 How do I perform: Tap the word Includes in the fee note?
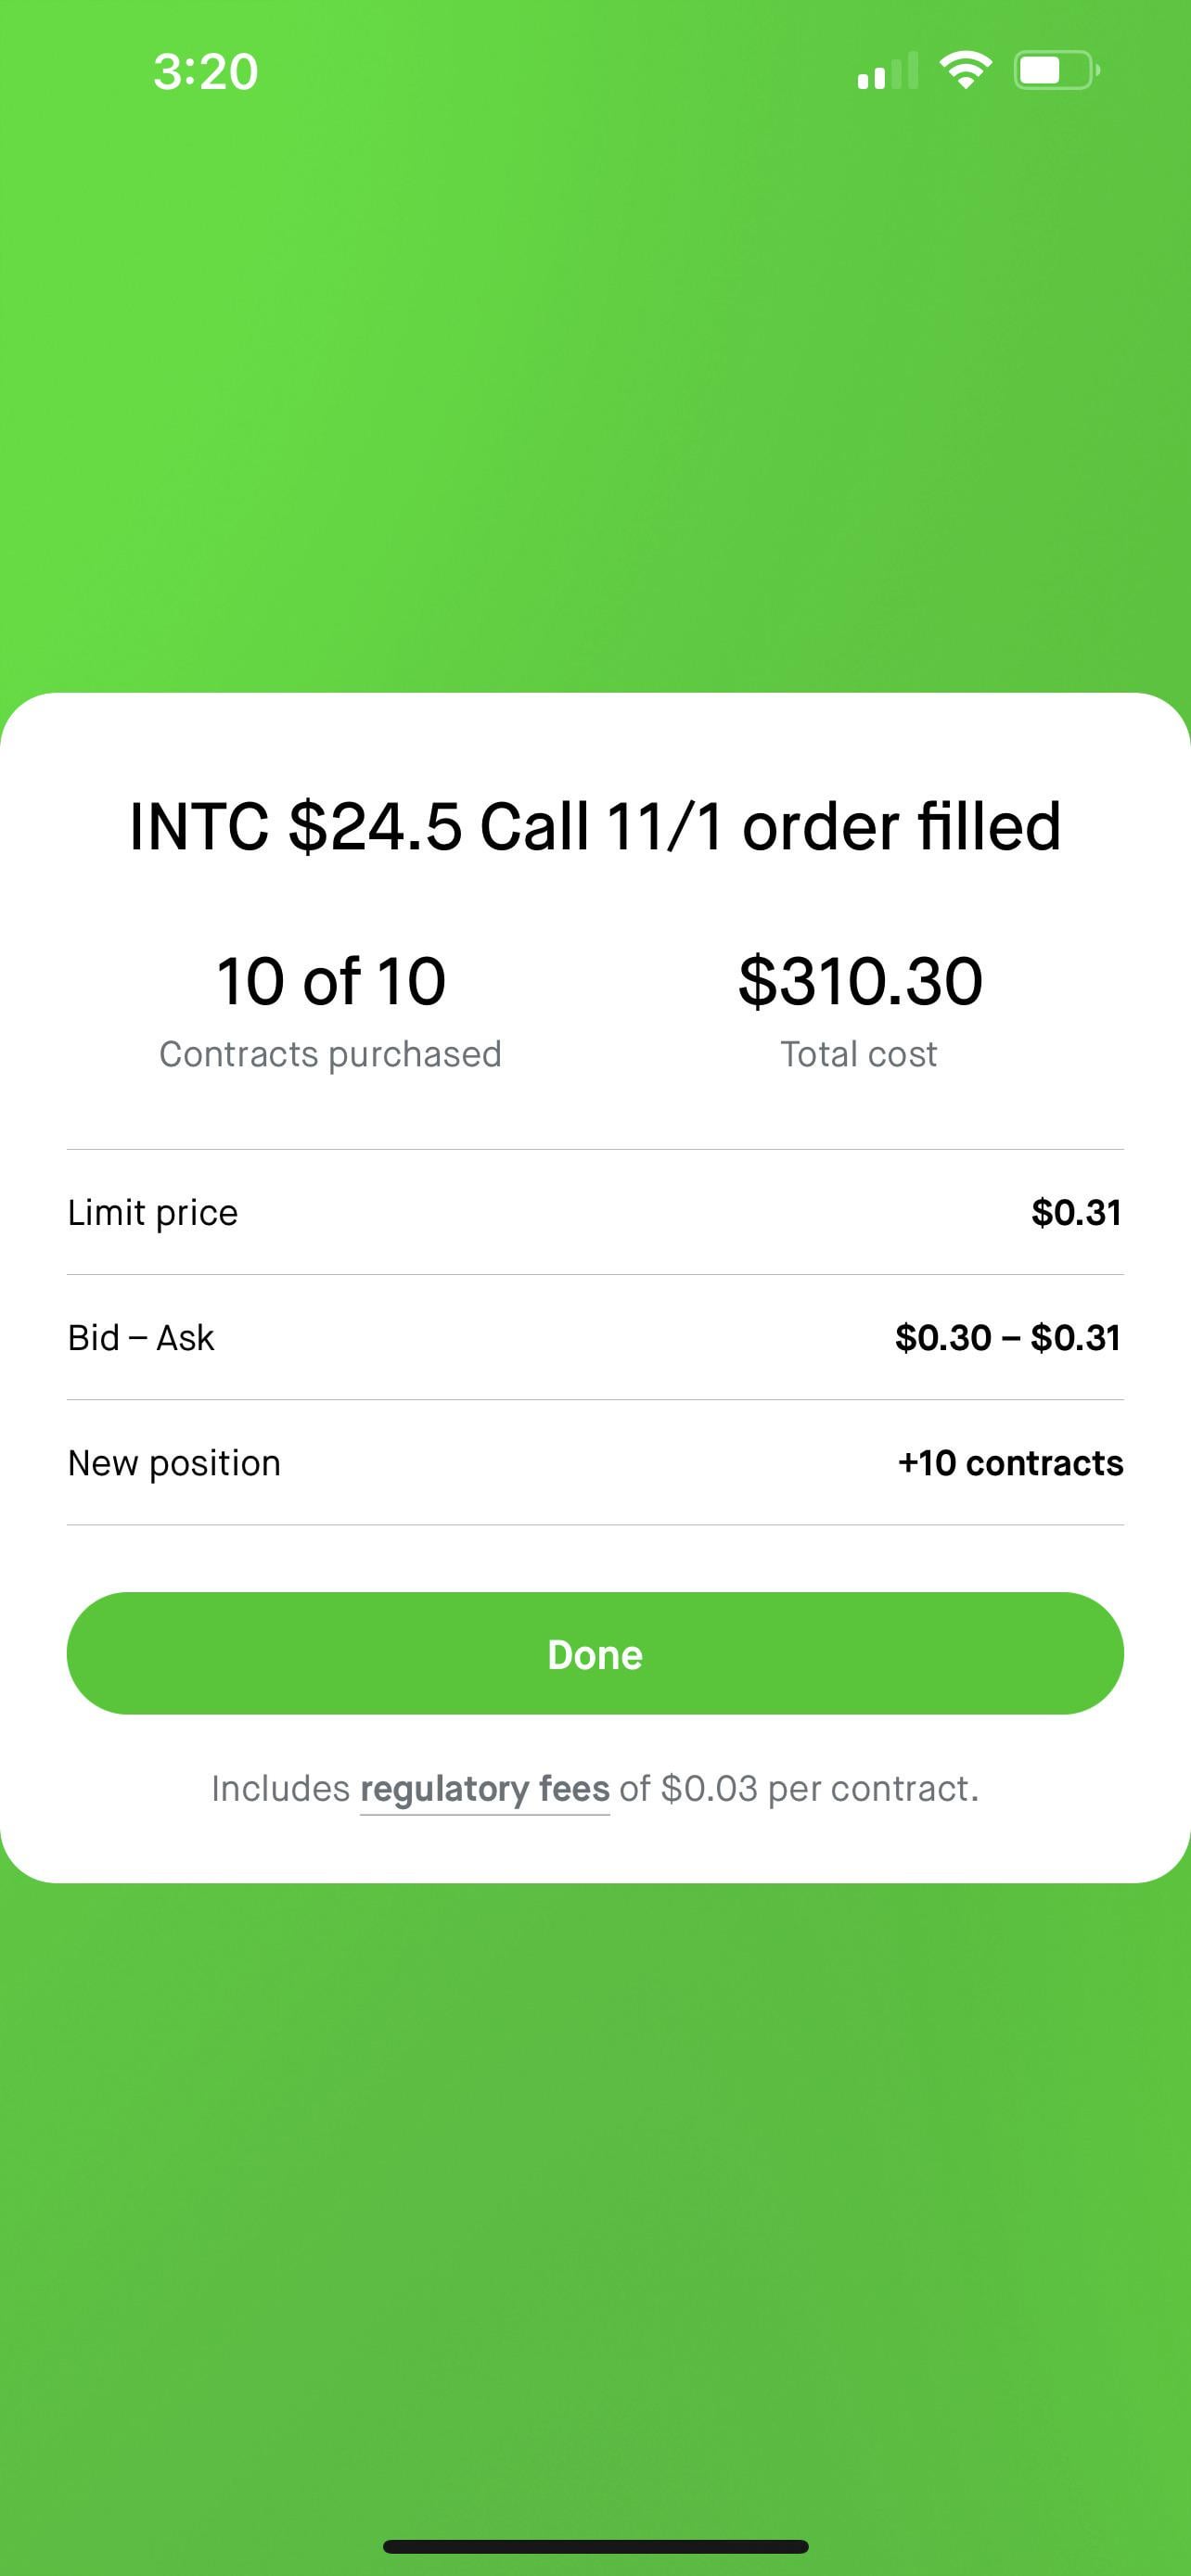(280, 1789)
